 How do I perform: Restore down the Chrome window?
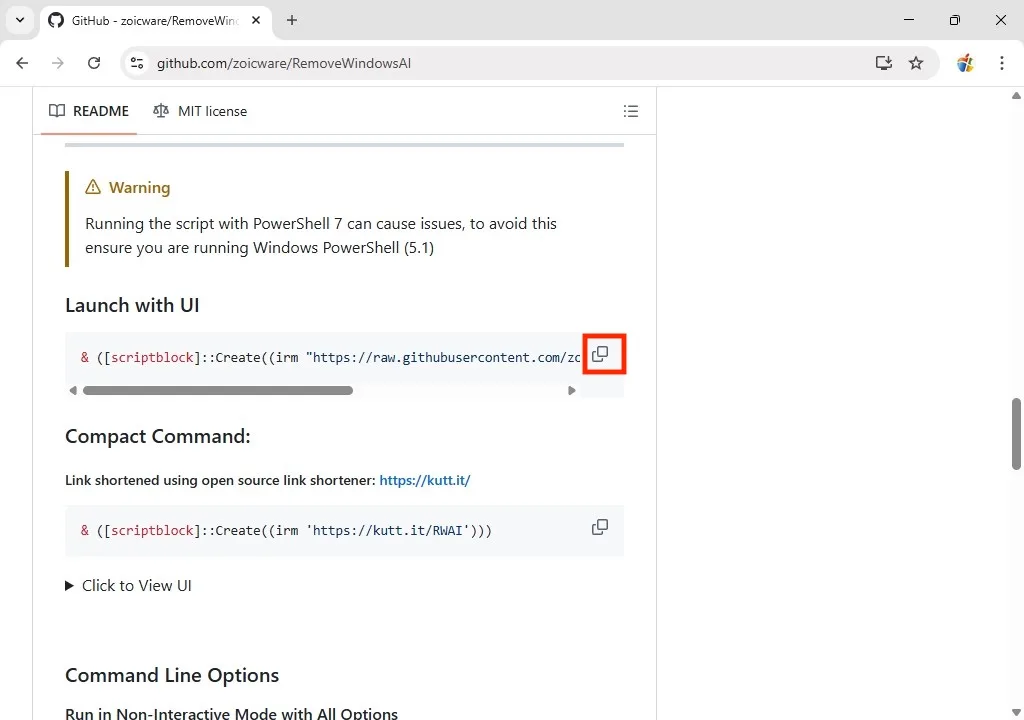tap(954, 20)
